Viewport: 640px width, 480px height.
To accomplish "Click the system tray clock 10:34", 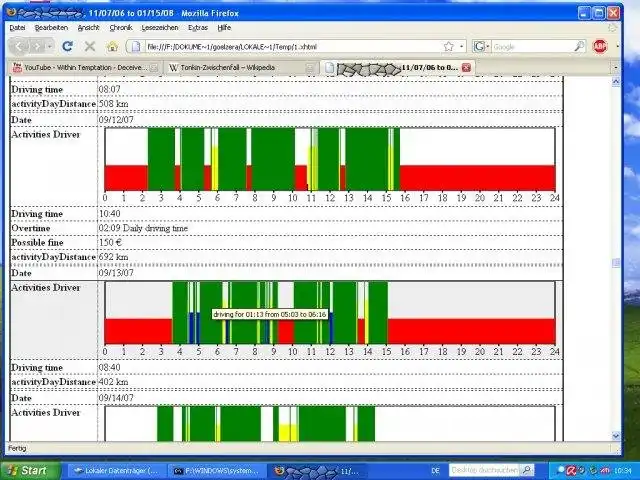I will pyautogui.click(x=620, y=471).
